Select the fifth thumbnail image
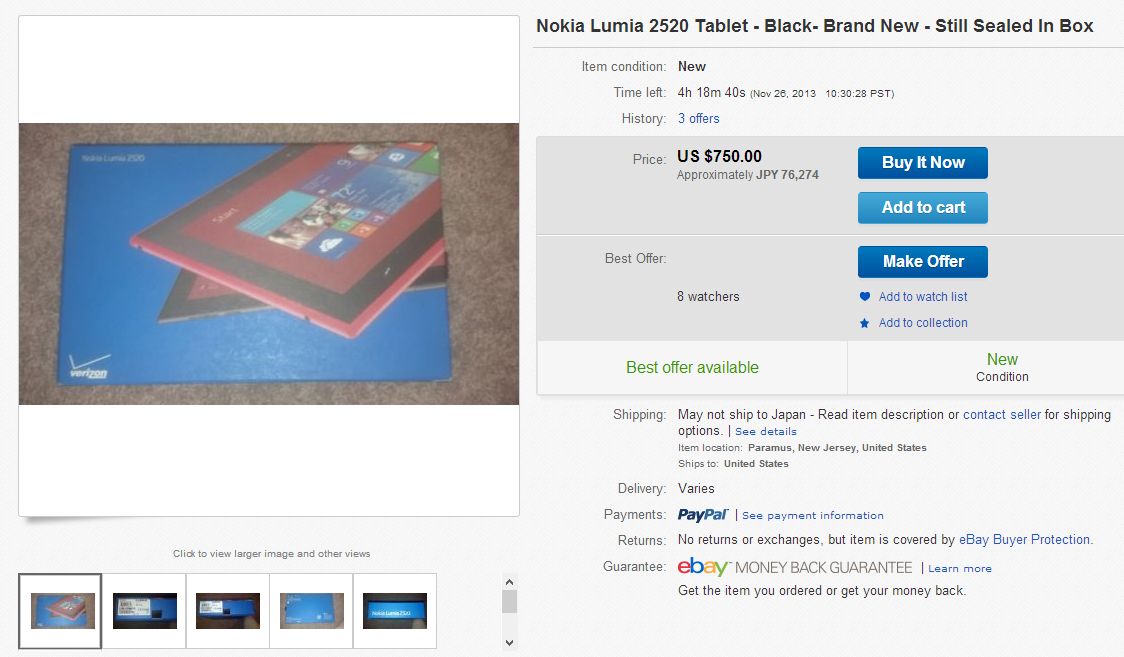Image resolution: width=1124 pixels, height=657 pixels. click(x=394, y=611)
